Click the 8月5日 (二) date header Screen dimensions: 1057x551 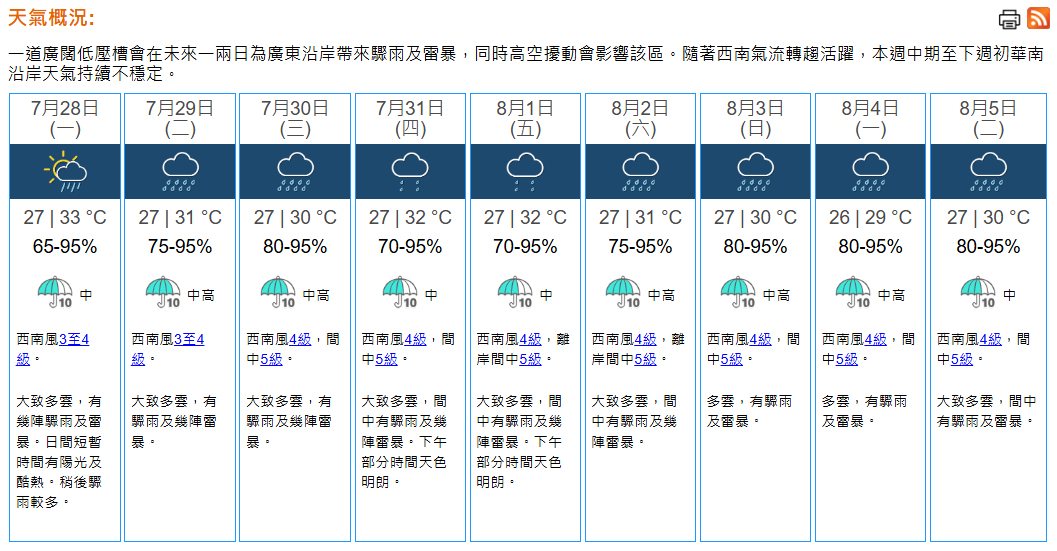[x=987, y=118]
